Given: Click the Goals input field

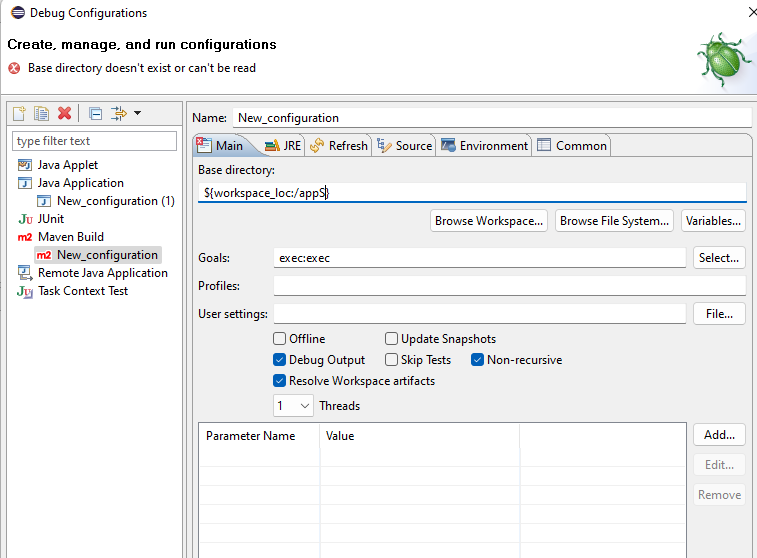Looking at the screenshot, I should [x=479, y=258].
